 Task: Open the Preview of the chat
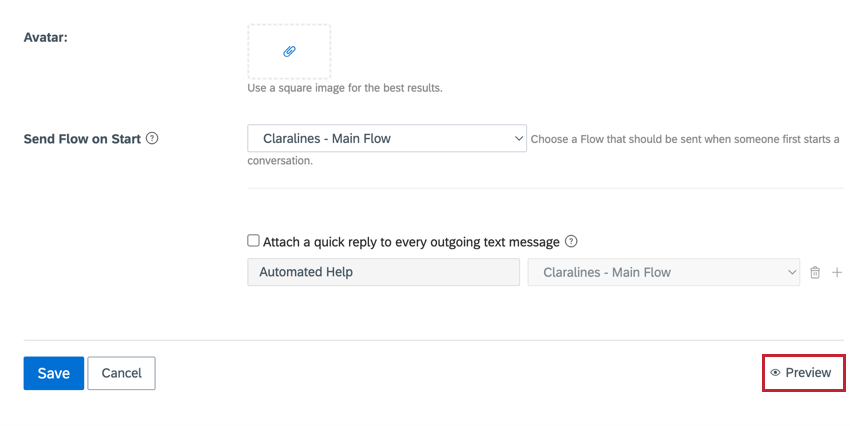tap(803, 372)
